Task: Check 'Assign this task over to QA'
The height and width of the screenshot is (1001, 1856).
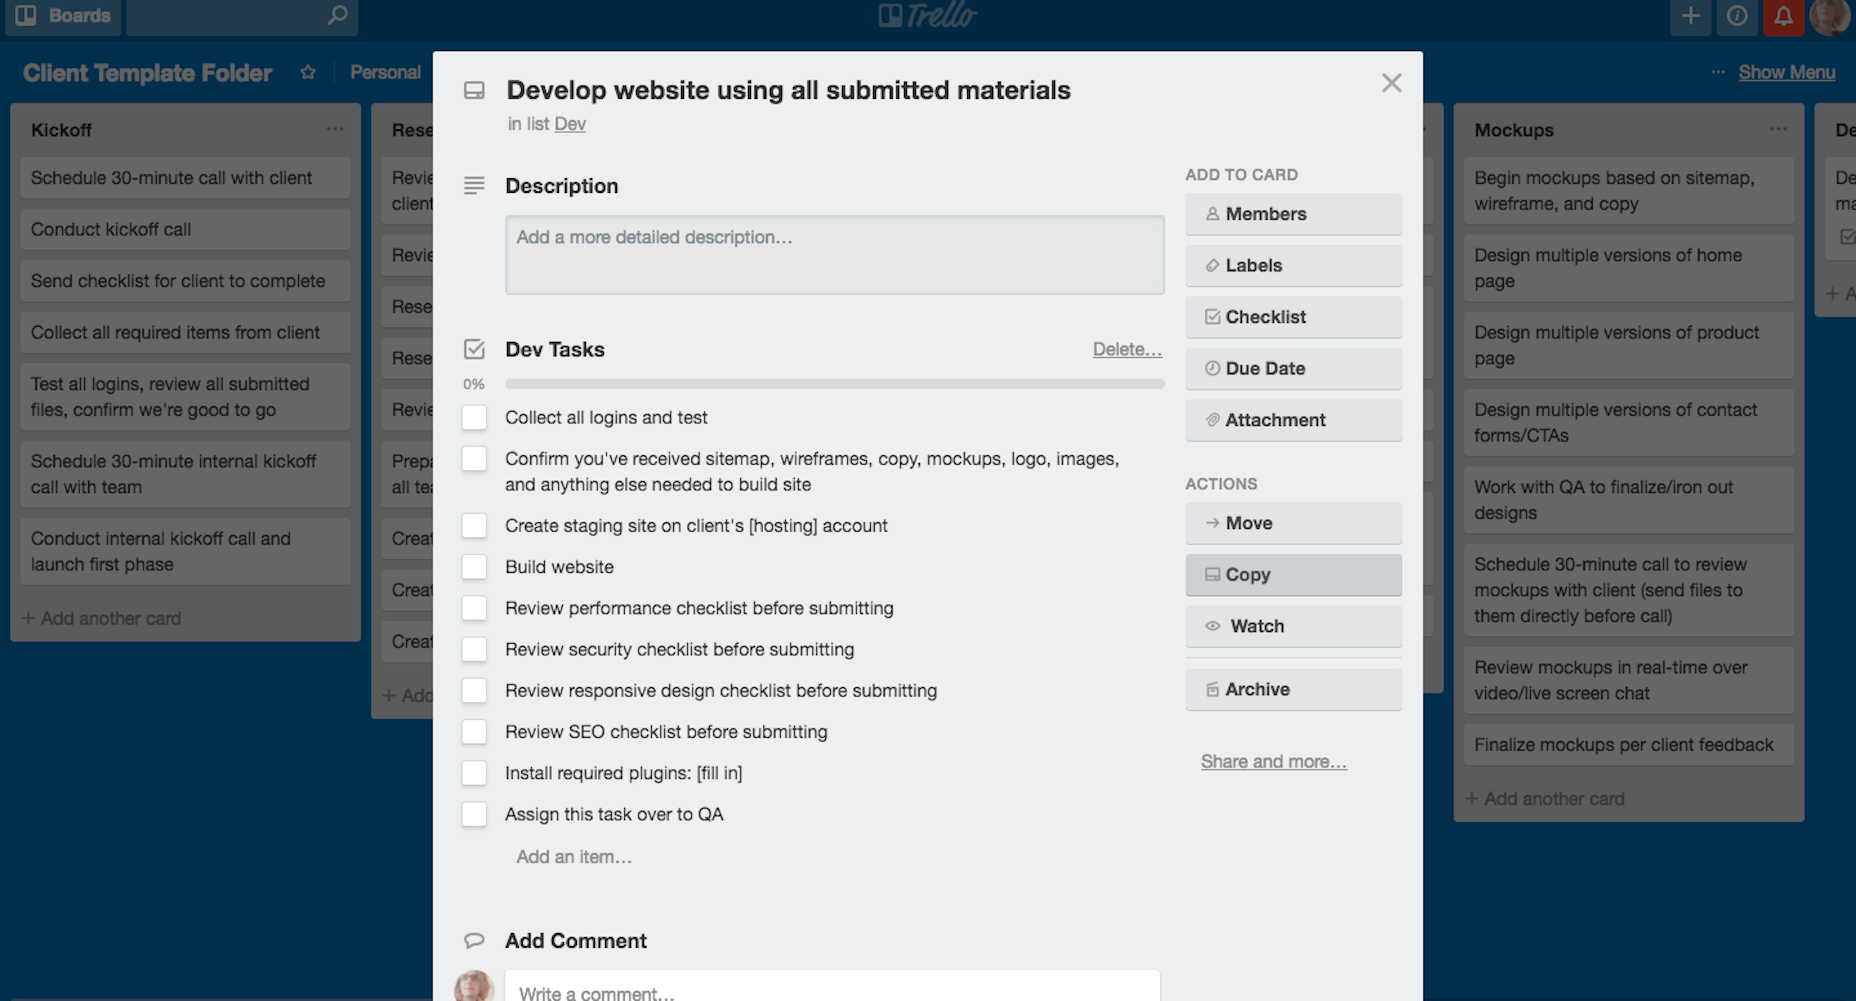Action: 474,814
